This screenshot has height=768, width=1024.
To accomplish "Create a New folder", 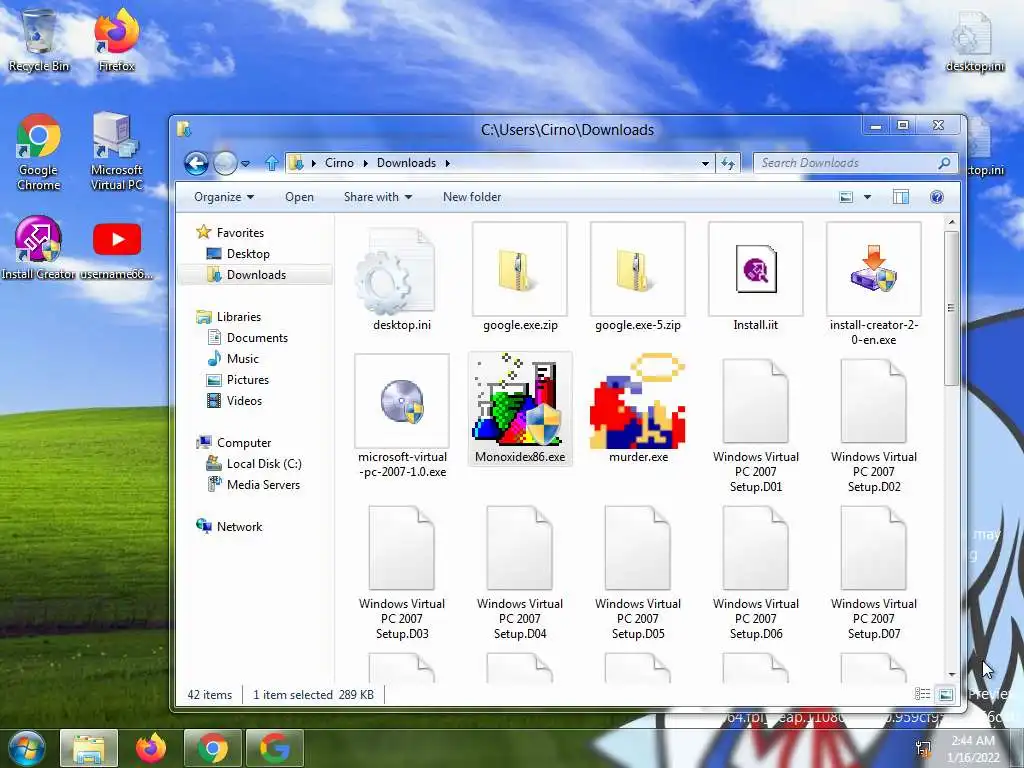I will [472, 197].
